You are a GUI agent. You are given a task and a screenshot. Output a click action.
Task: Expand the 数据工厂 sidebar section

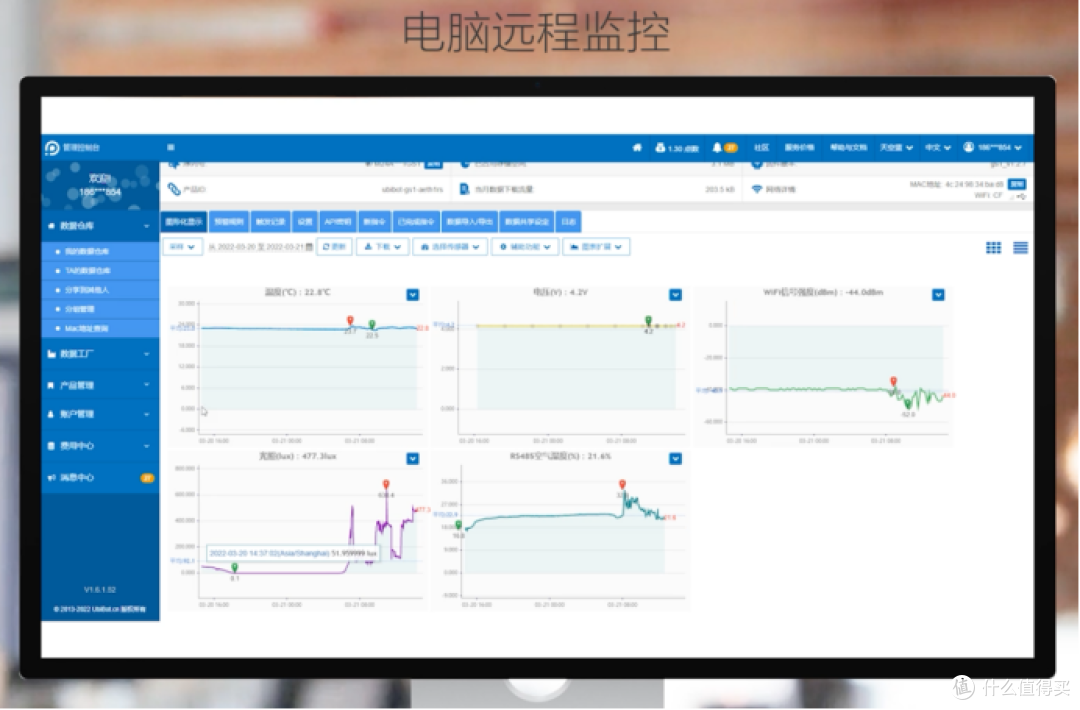(x=100, y=354)
